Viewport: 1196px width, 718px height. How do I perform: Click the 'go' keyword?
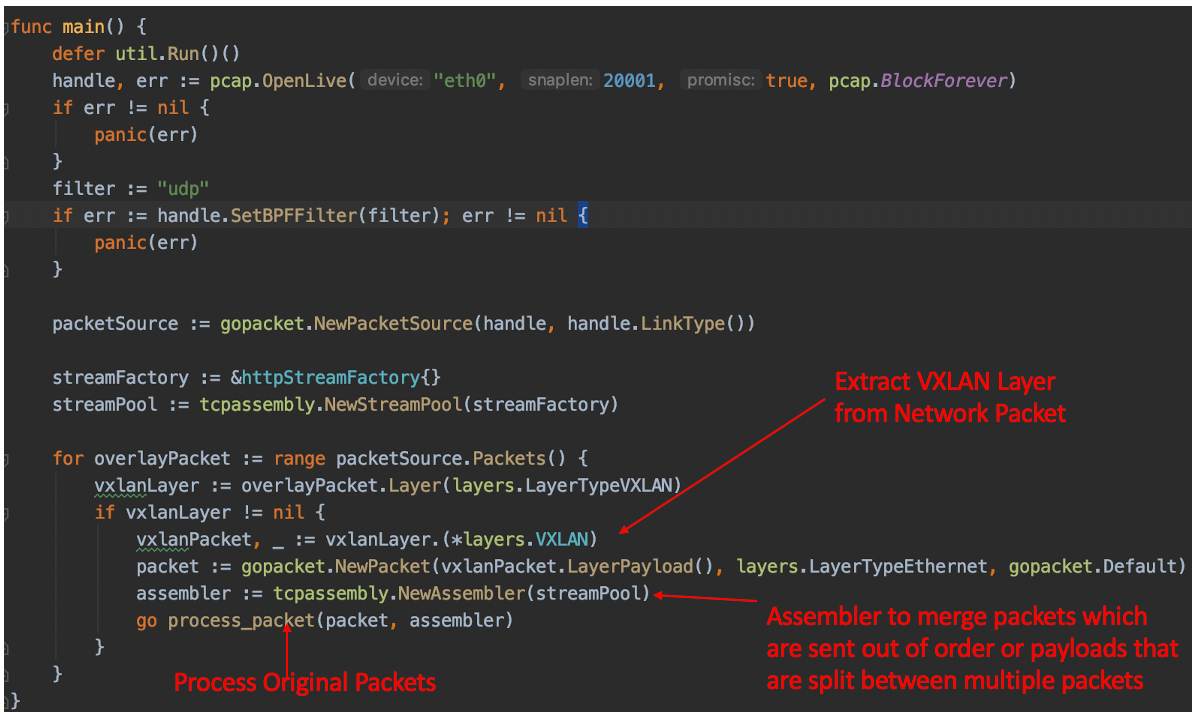coord(146,621)
